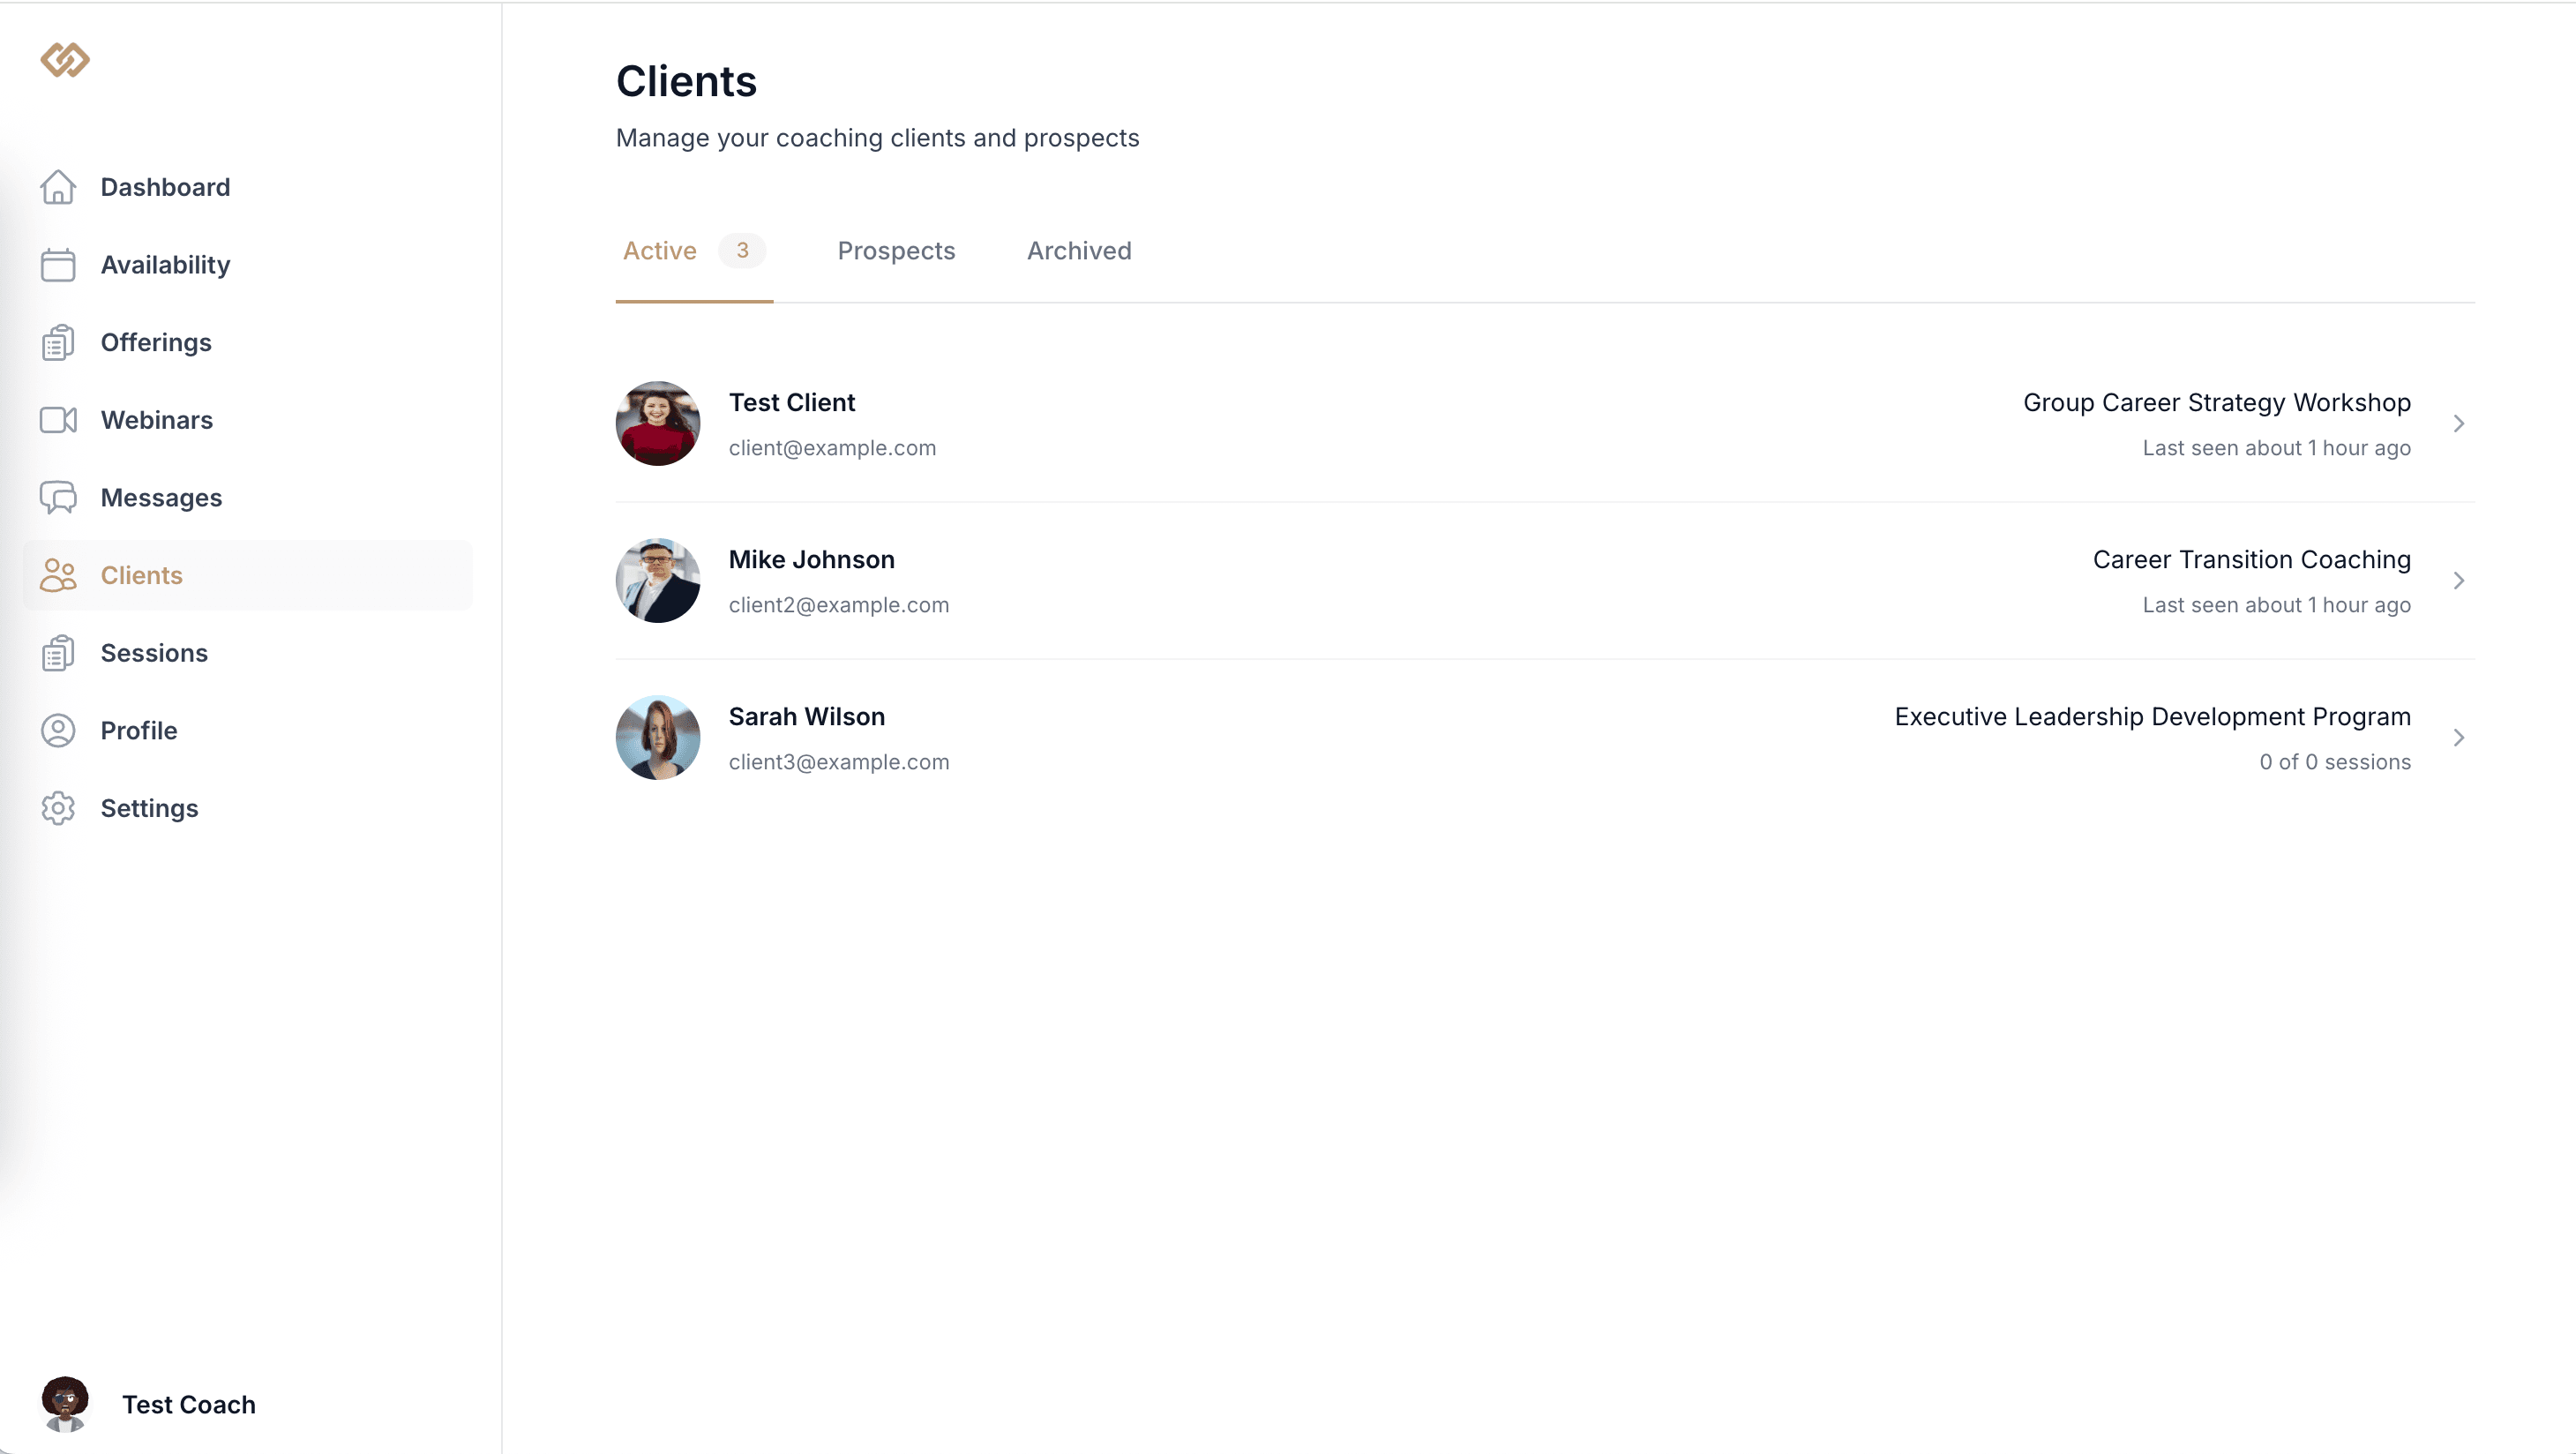Switch to the Prospects tab
2576x1454 pixels.
[896, 251]
